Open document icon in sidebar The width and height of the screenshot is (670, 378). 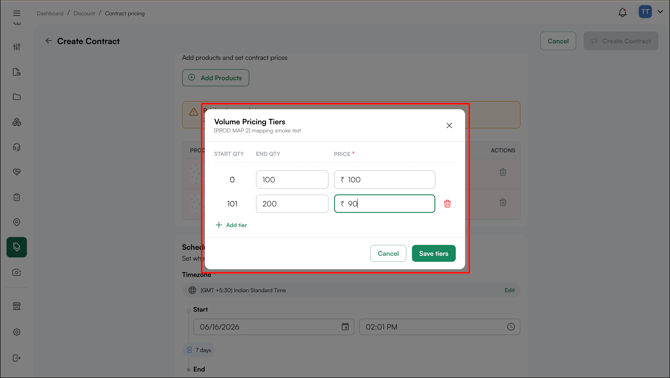pos(17,72)
